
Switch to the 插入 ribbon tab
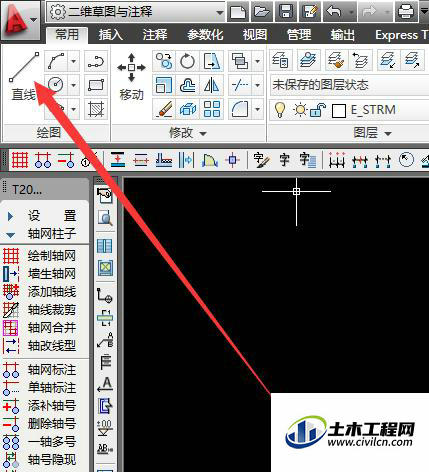tap(111, 35)
